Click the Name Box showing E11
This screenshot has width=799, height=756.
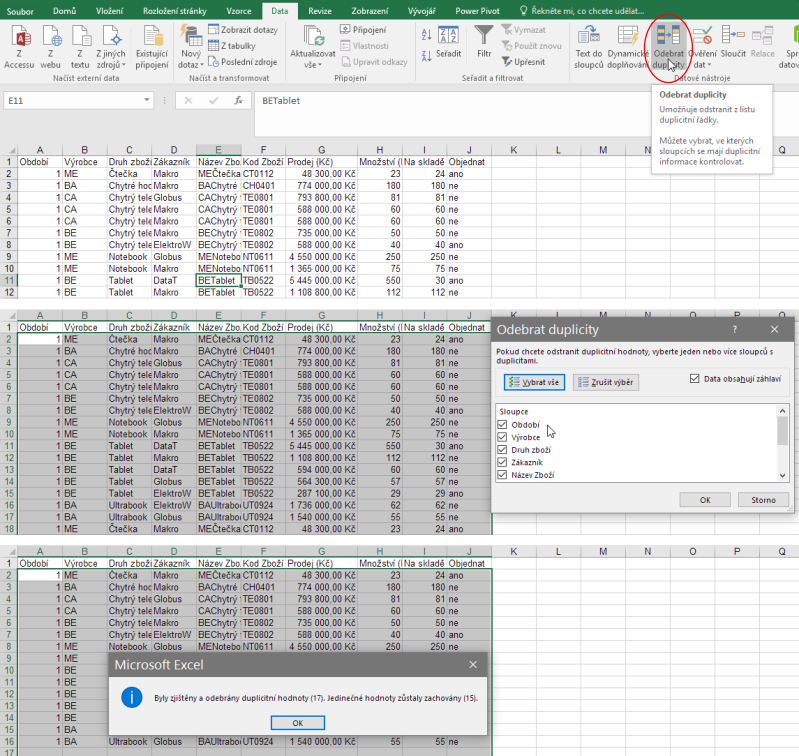(73, 100)
